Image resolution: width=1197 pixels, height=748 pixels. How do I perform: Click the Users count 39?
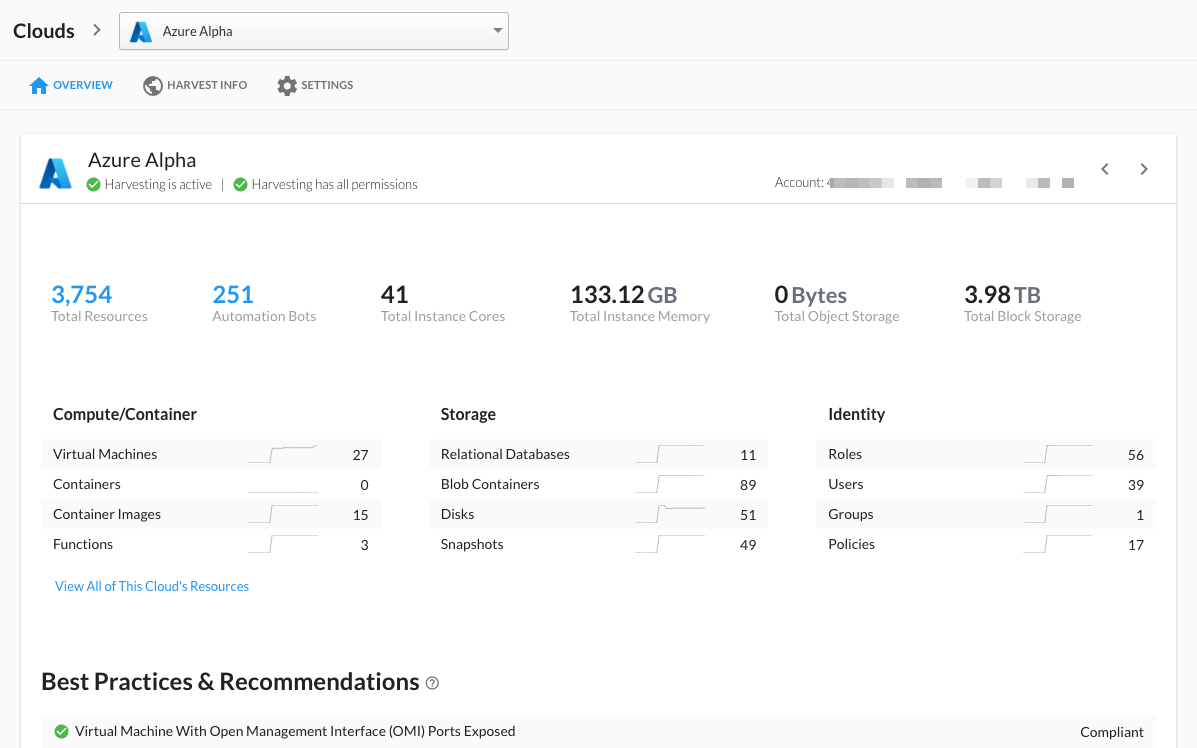pos(1136,485)
